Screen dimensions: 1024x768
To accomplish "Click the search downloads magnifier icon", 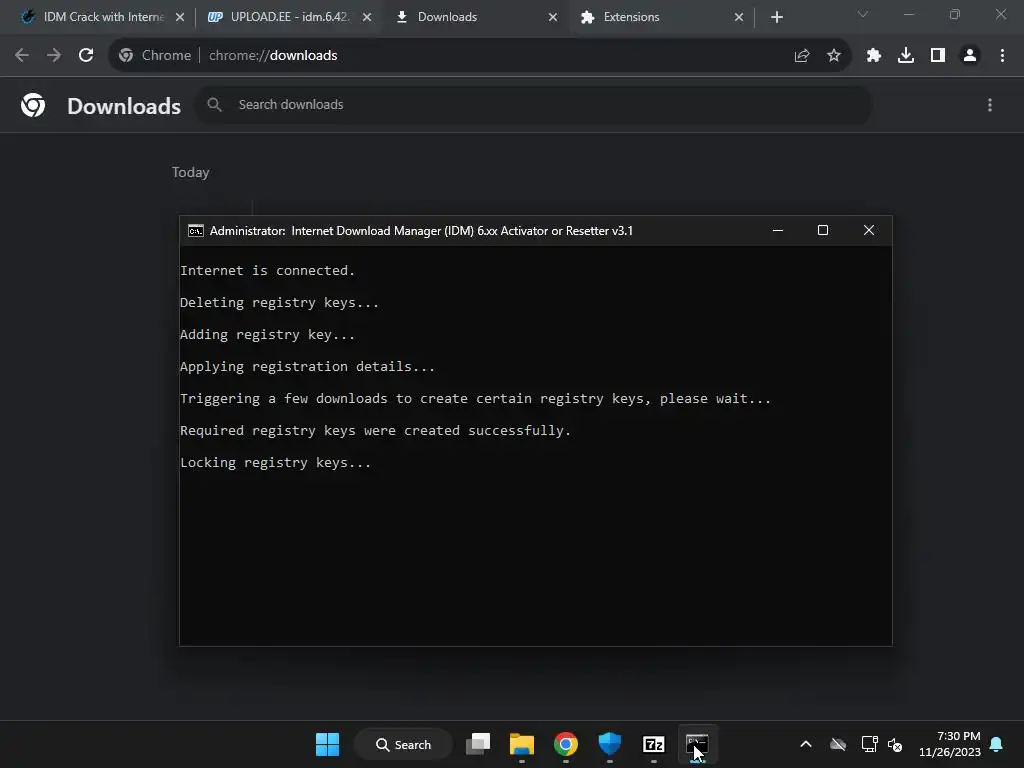I will tap(214, 104).
